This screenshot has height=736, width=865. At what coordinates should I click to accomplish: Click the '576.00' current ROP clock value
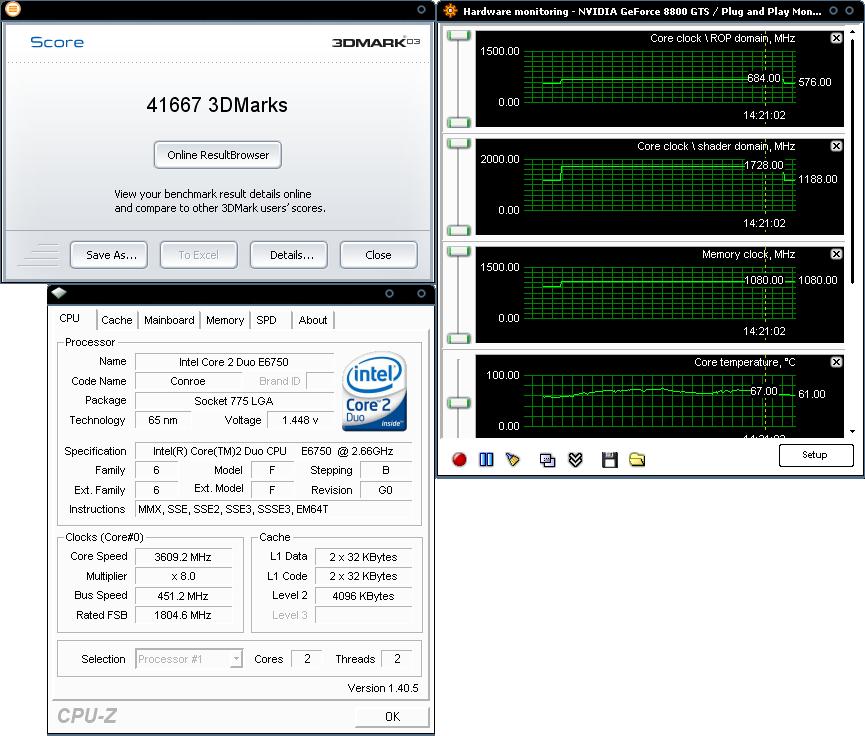pos(814,82)
